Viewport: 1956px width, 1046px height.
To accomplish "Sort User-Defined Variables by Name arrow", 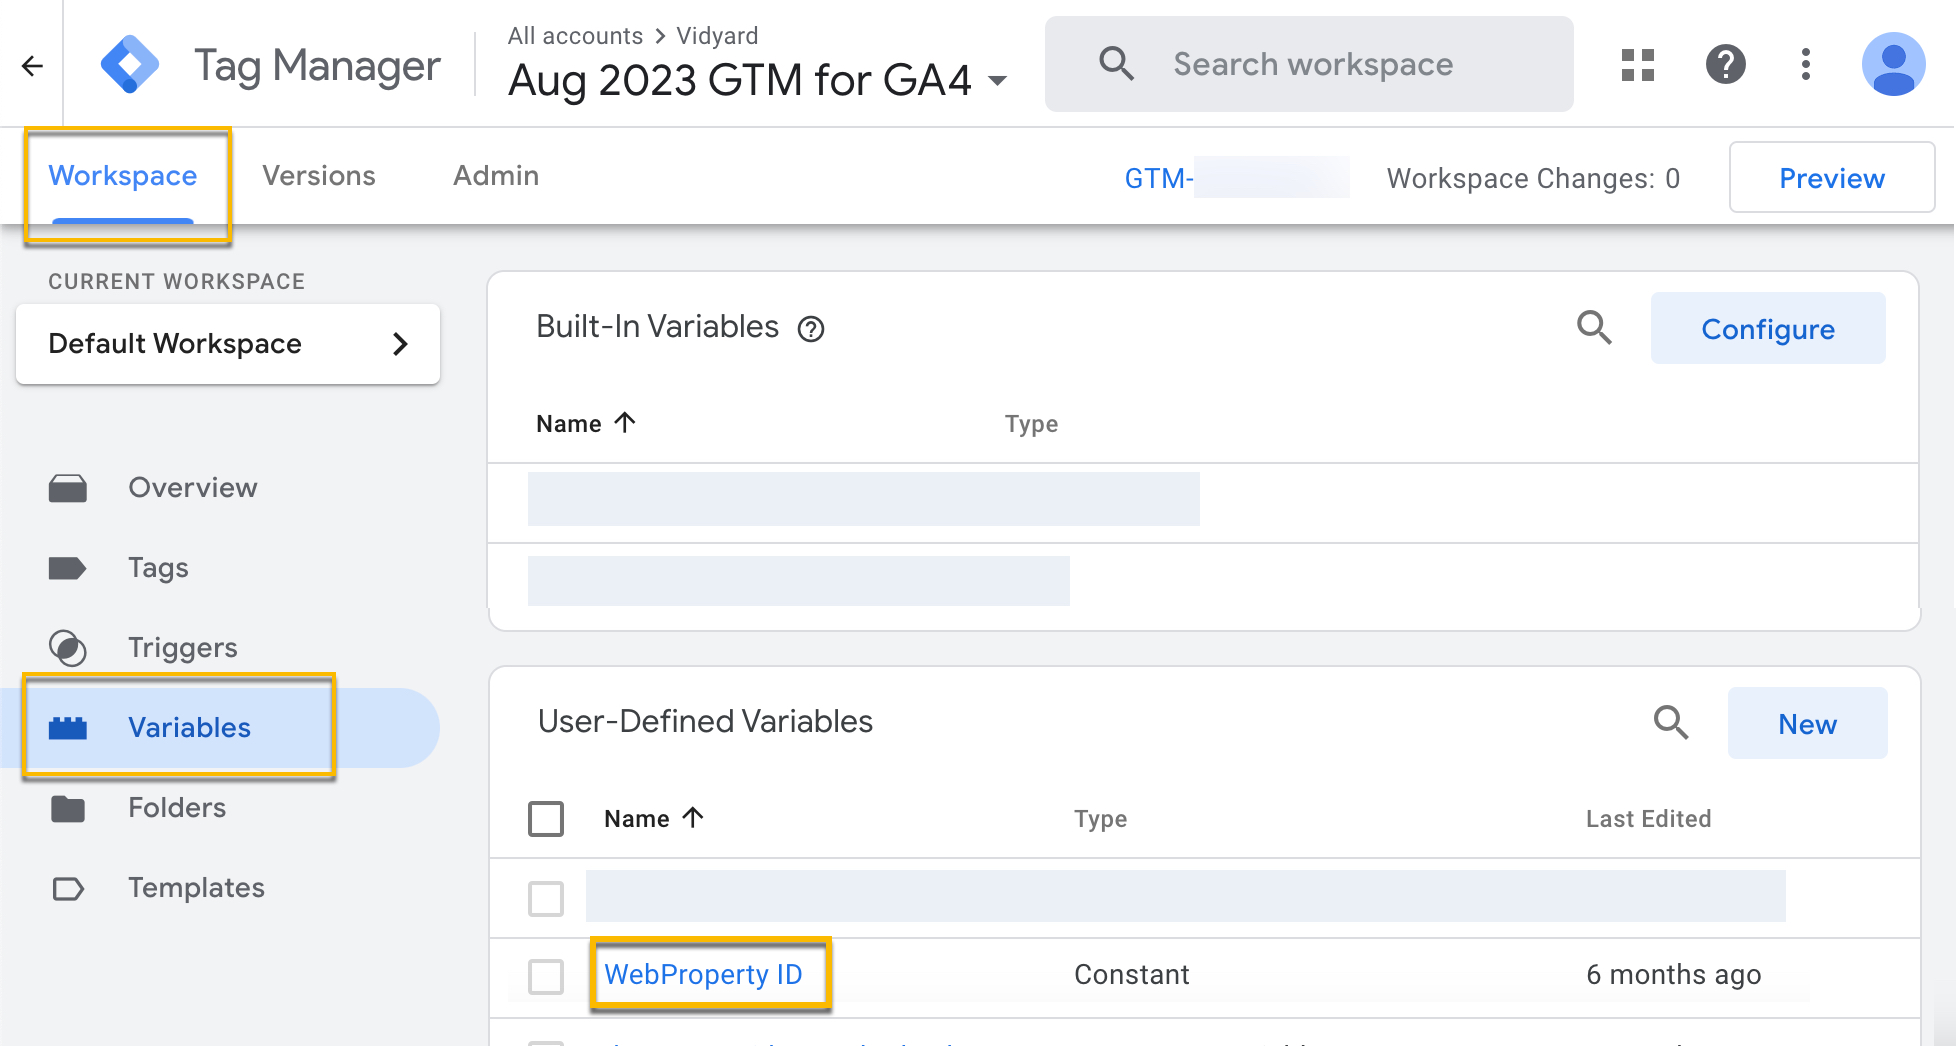I will pyautogui.click(x=693, y=818).
